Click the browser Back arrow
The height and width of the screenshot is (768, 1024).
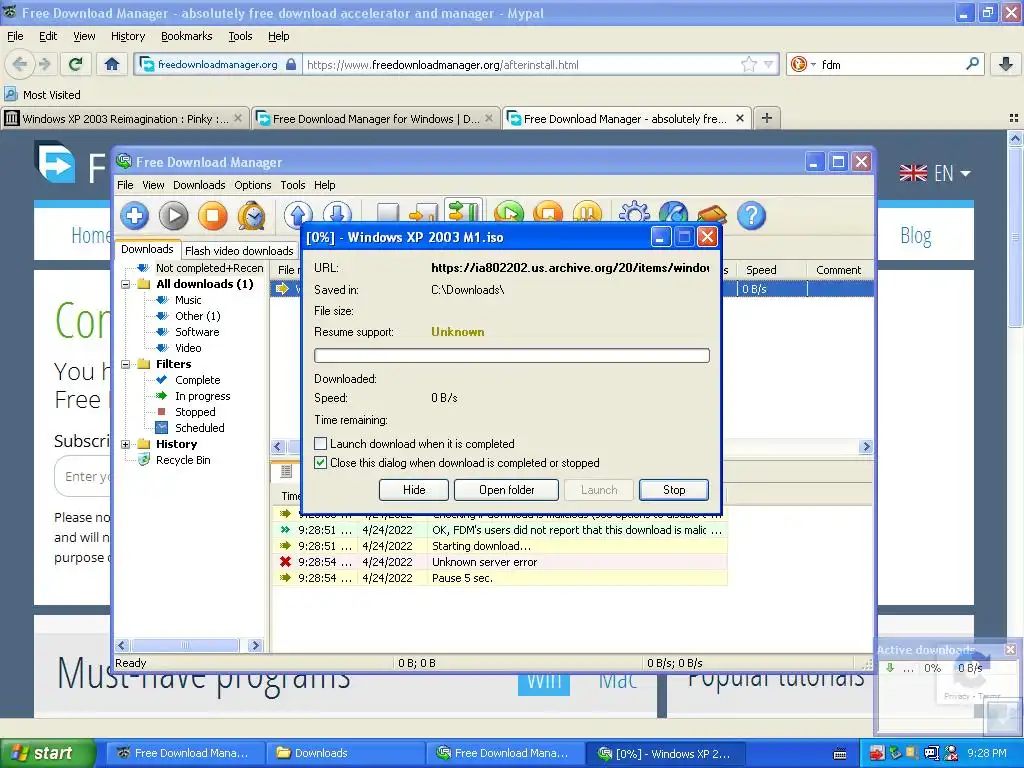[x=20, y=64]
